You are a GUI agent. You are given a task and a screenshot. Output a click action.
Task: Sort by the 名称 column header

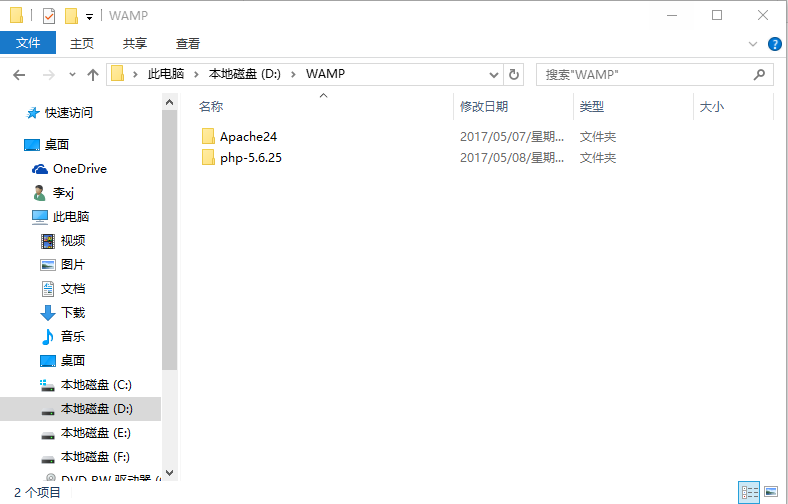pyautogui.click(x=211, y=107)
